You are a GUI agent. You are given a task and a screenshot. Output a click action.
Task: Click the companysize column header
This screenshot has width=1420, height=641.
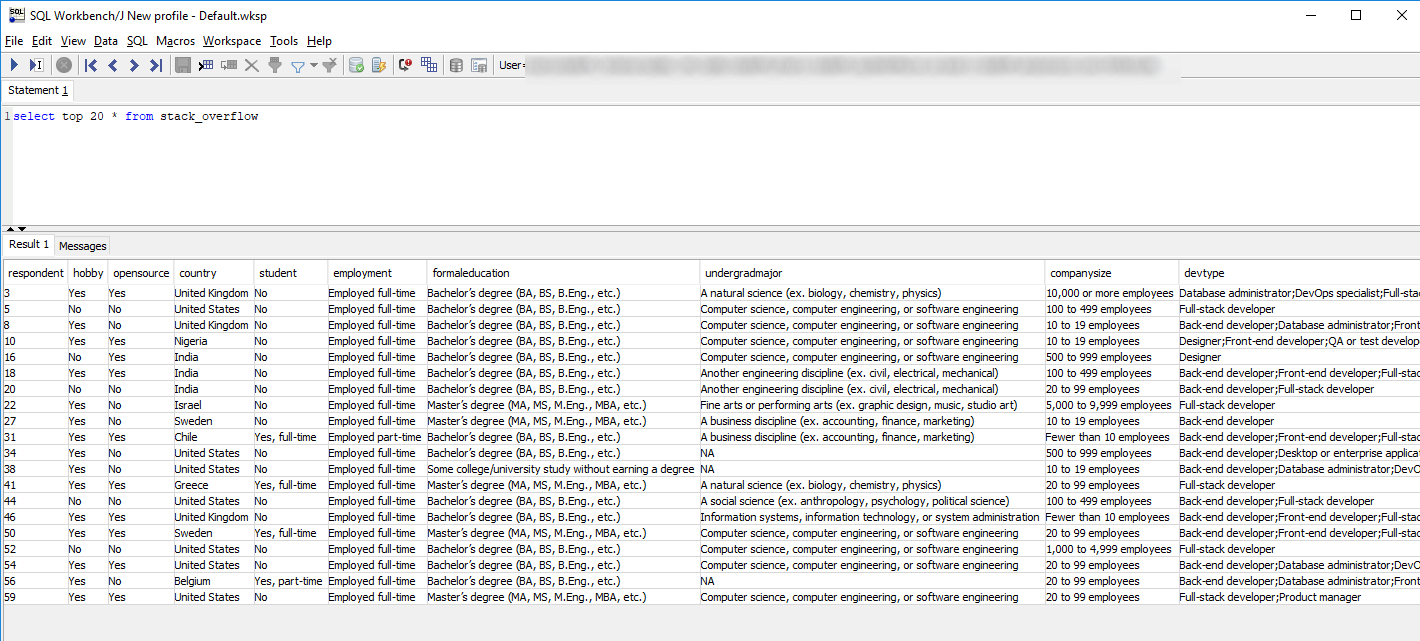coord(1112,273)
